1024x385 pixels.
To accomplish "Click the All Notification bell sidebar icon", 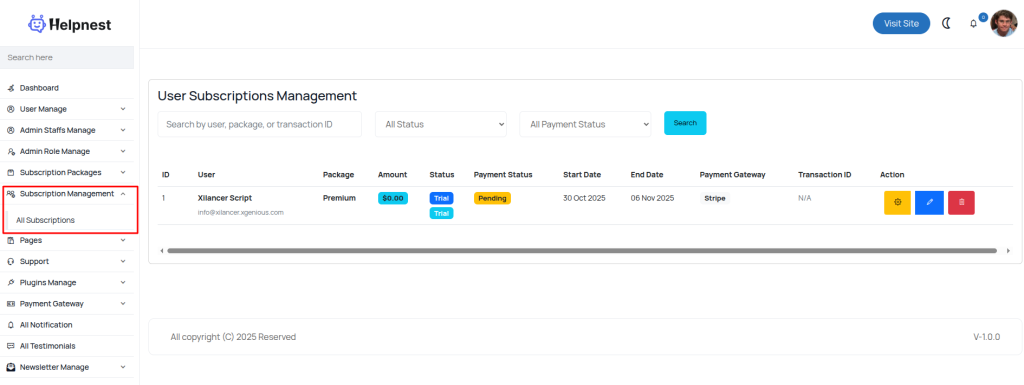I will 10,325.
